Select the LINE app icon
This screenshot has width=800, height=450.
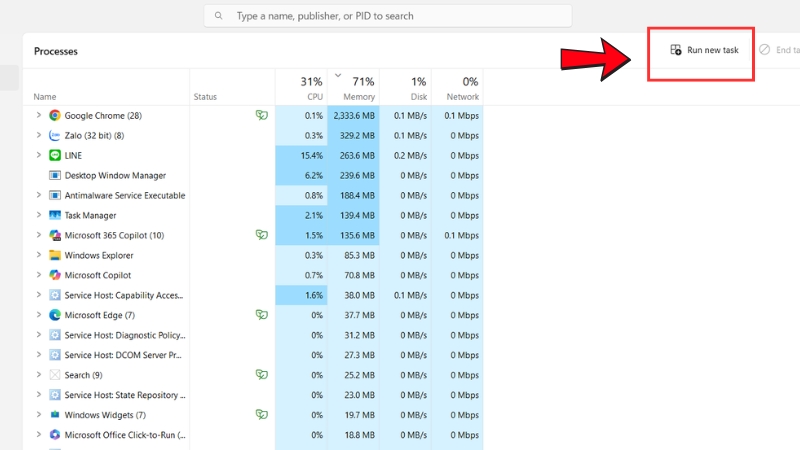[55, 155]
